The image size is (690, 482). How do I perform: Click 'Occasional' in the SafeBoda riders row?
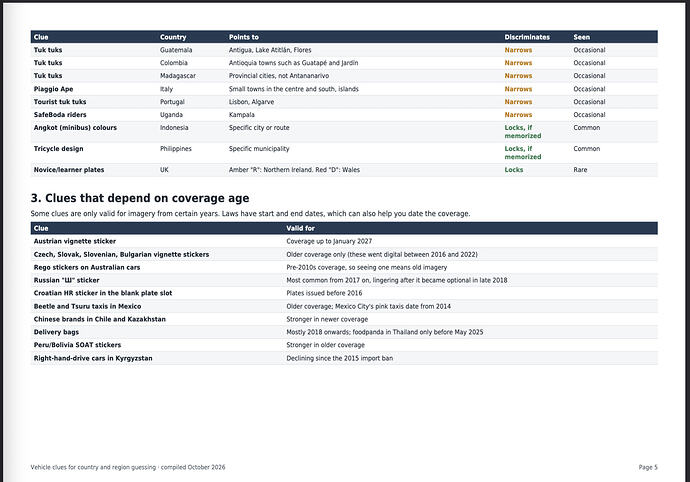click(589, 114)
